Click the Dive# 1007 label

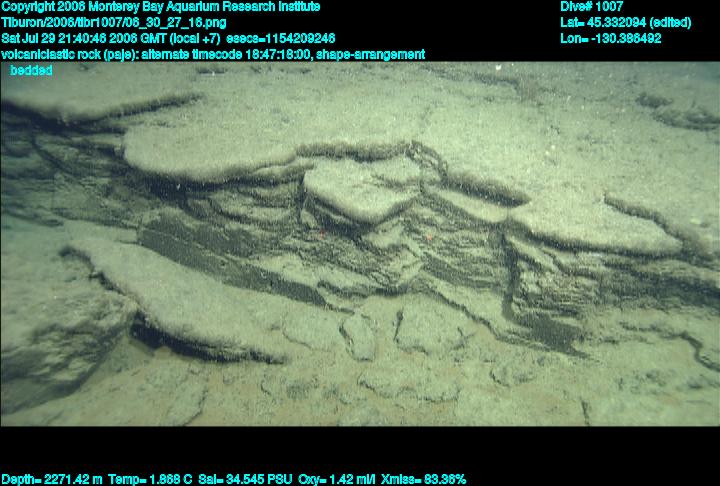click(592, 6)
